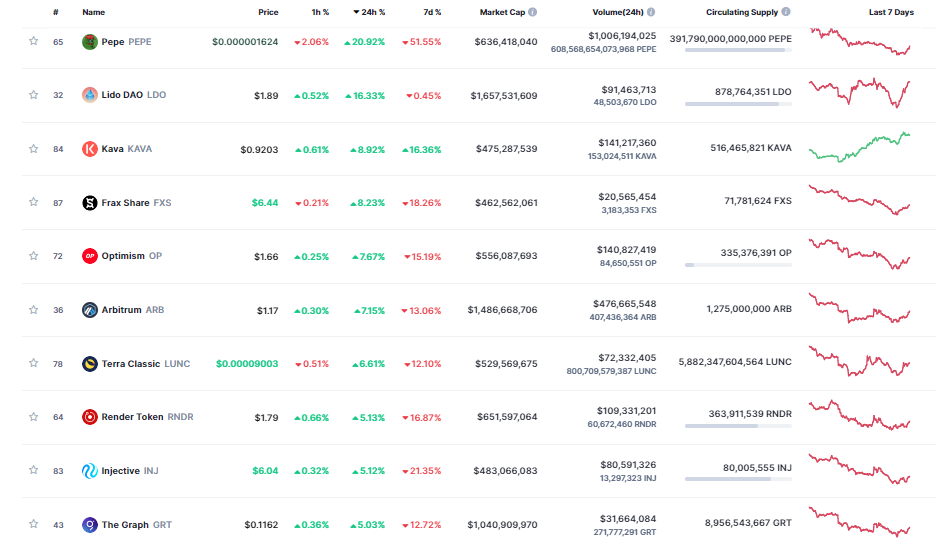Image resolution: width=944 pixels, height=547 pixels.
Task: Sort by Volume(24h) column header
Action: pyautogui.click(x=618, y=12)
